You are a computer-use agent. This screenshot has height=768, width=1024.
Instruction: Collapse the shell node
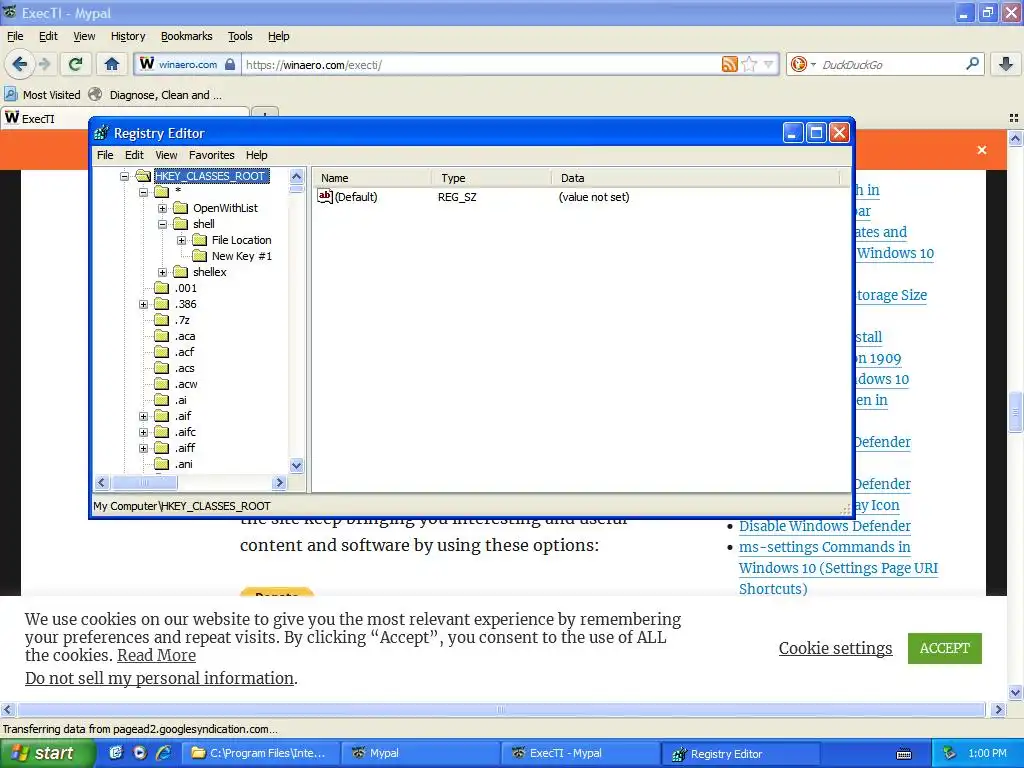tap(163, 224)
